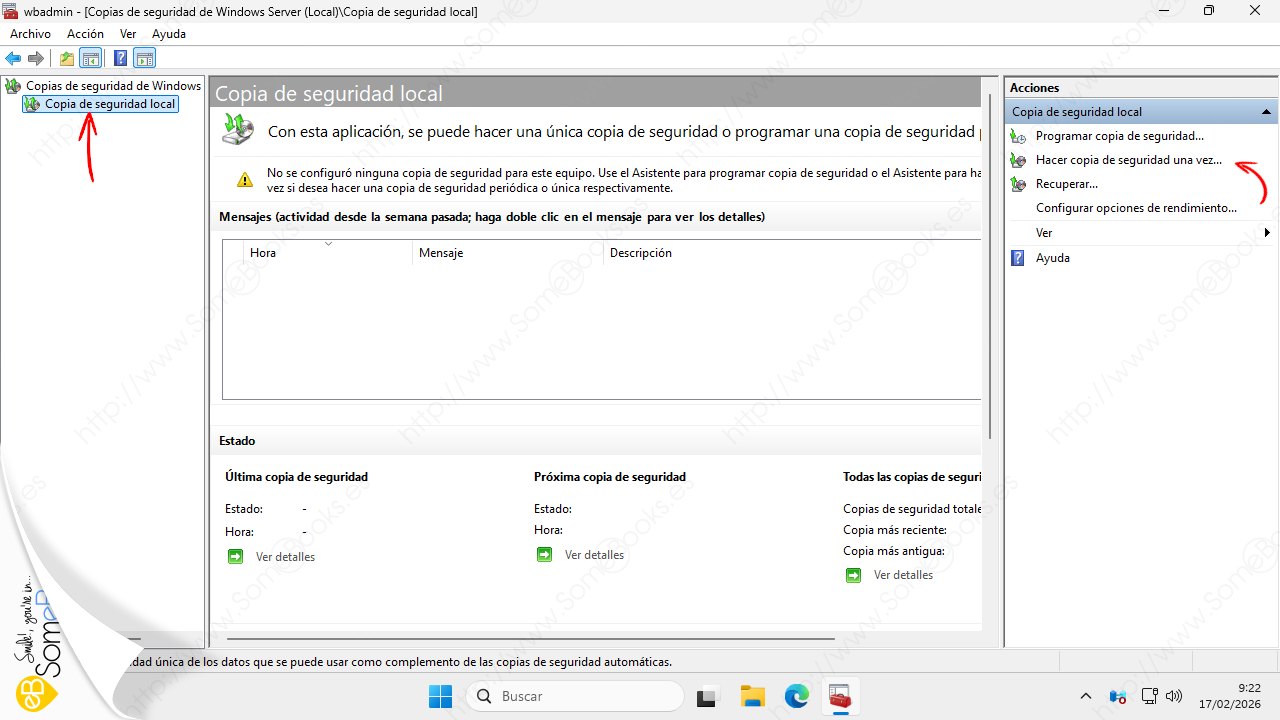Collapse the Copia de seguridad local actions header
This screenshot has height=720, width=1280.
(x=1266, y=112)
